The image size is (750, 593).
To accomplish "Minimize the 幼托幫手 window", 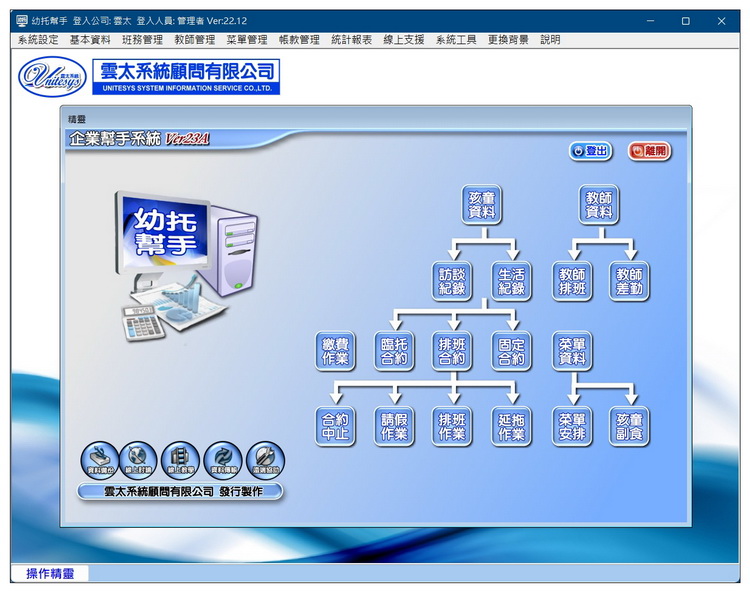I will pos(651,21).
